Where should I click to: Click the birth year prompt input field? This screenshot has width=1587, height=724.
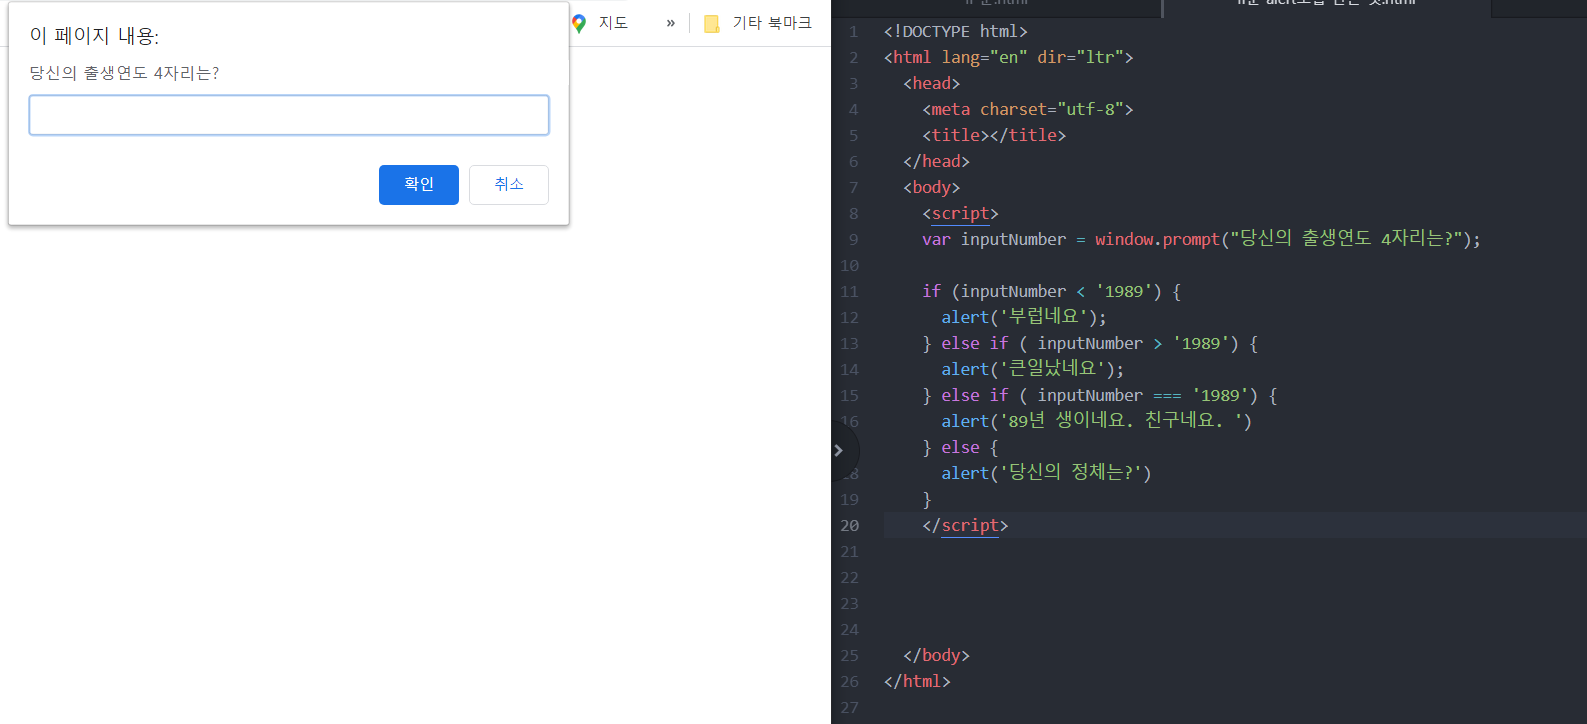(x=289, y=115)
